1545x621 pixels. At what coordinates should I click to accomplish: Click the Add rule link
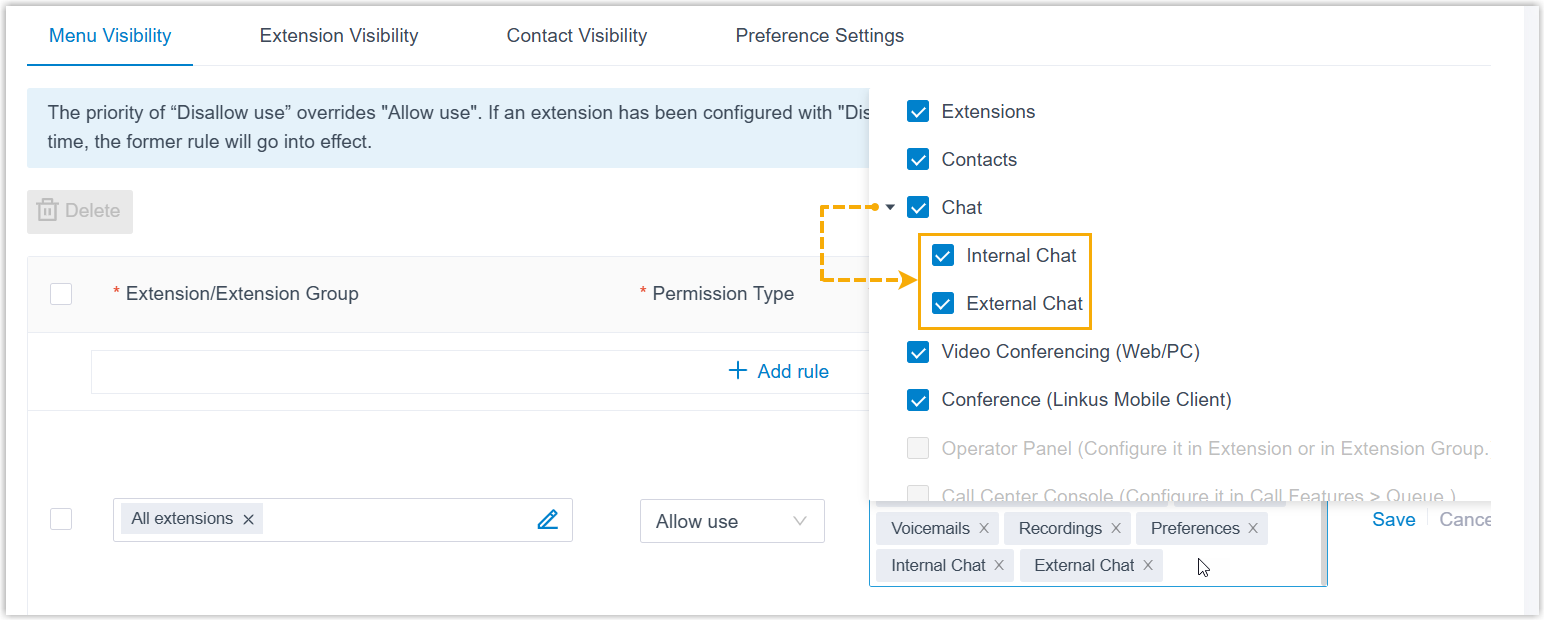(x=779, y=372)
